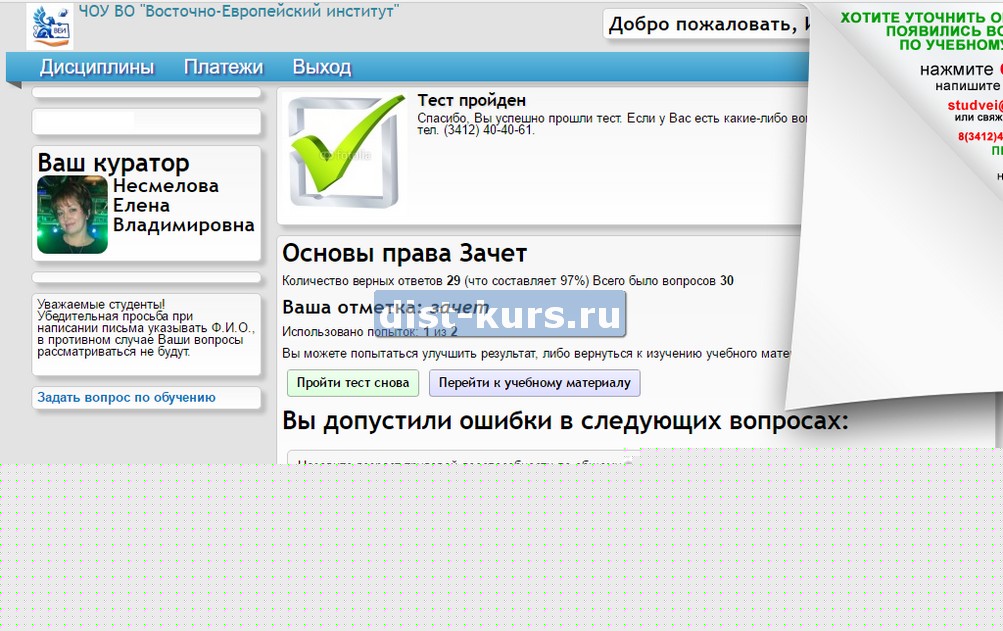
Task: Click the phone number 8(3412) on banner
Action: tap(980, 136)
